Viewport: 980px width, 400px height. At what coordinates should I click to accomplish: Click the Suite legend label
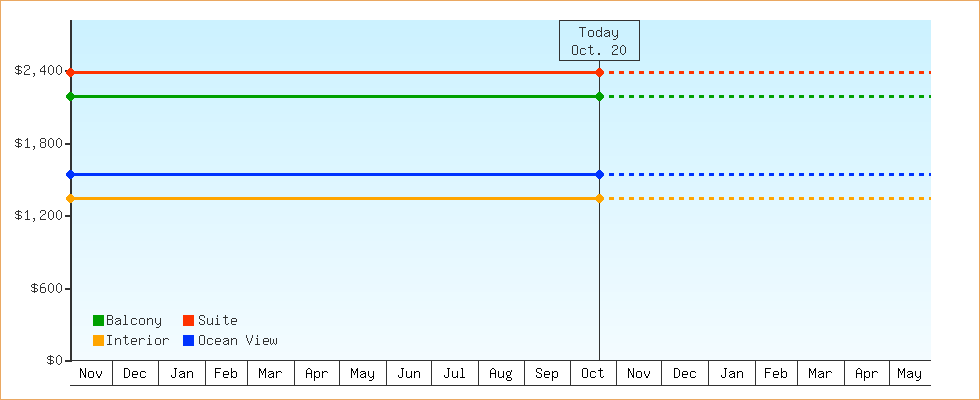click(x=218, y=321)
